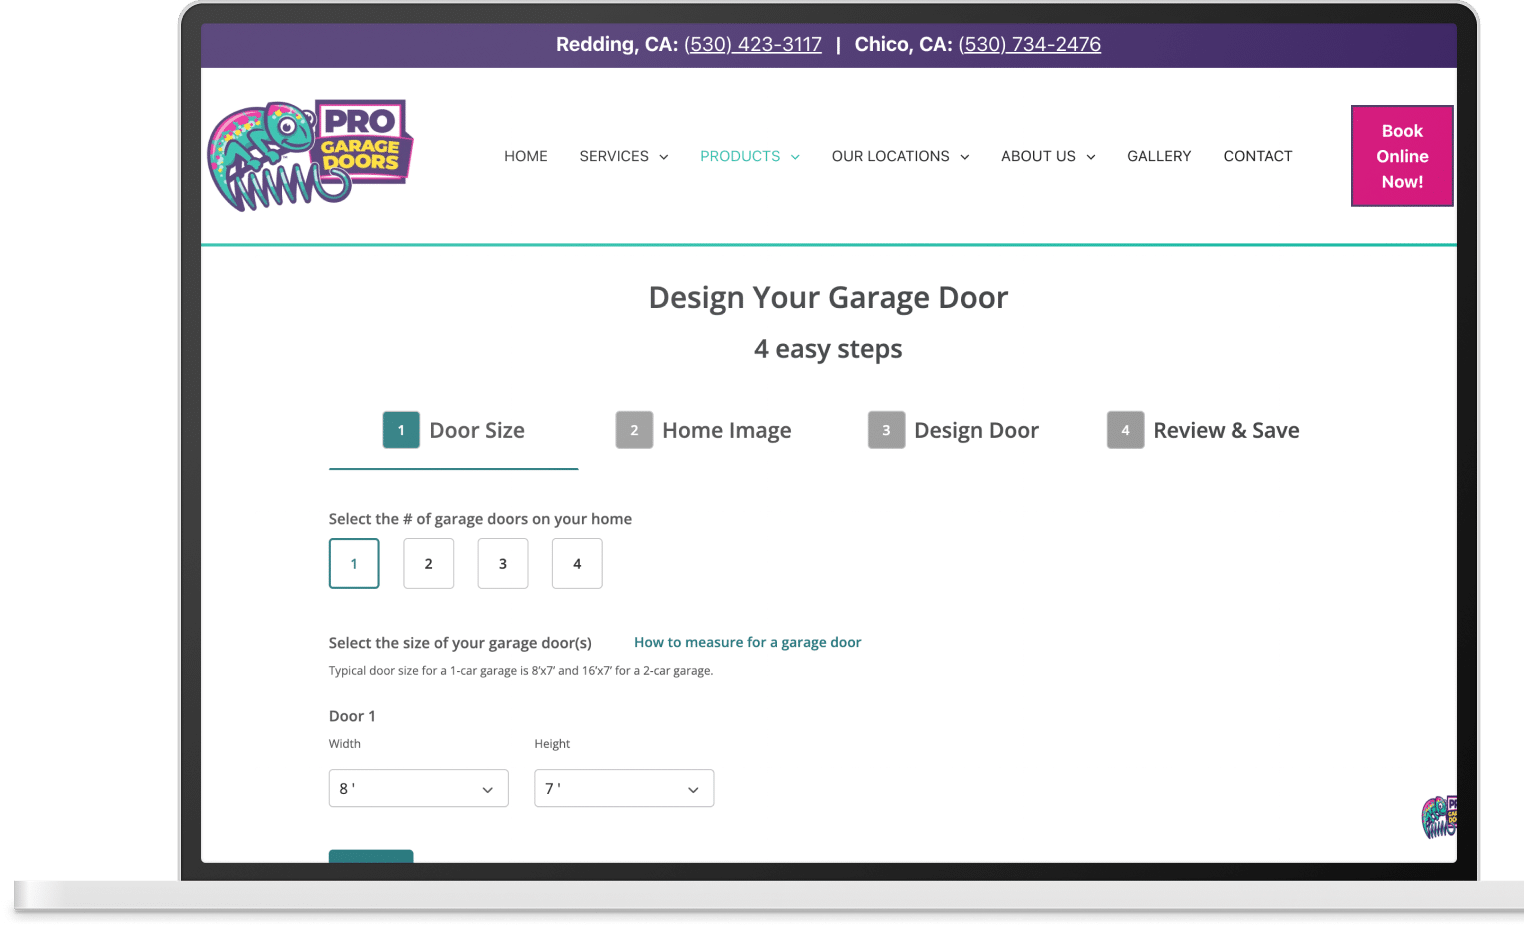Select 4 garage doors option

[x=577, y=564]
